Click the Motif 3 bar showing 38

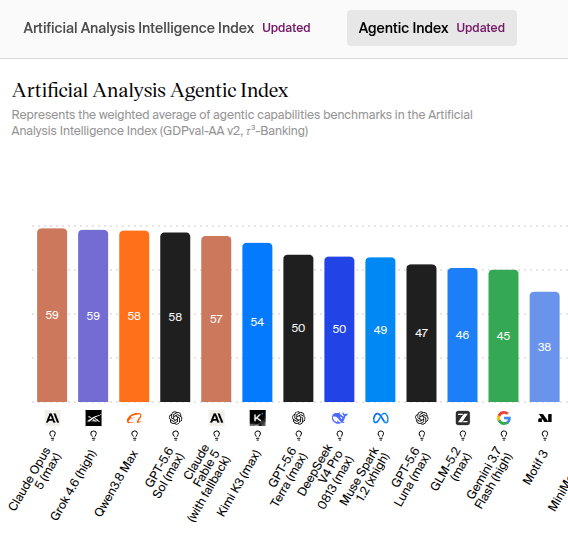tap(545, 347)
